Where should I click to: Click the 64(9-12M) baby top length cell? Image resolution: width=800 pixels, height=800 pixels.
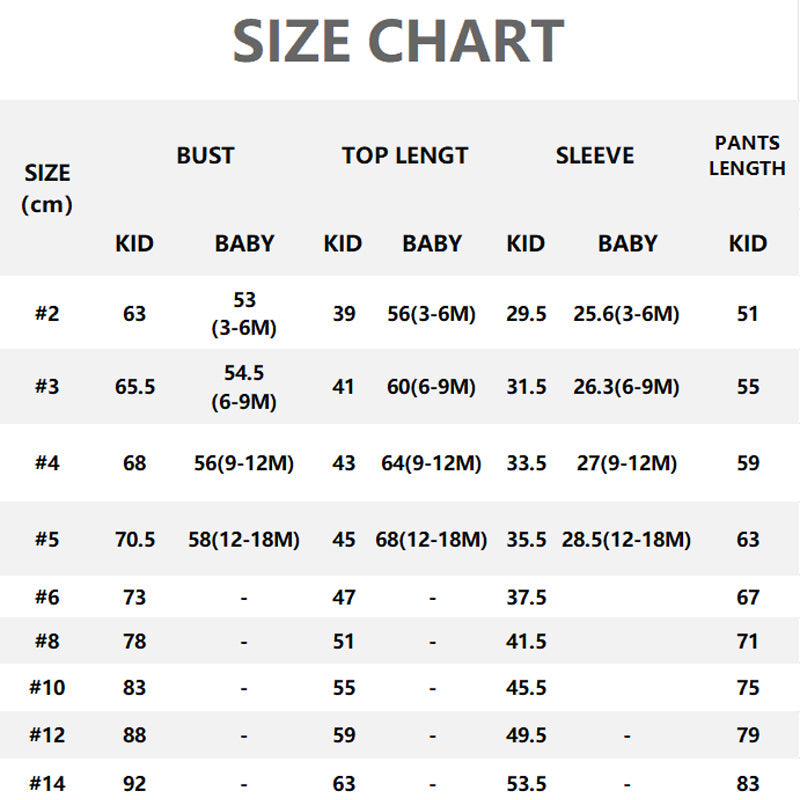(432, 463)
